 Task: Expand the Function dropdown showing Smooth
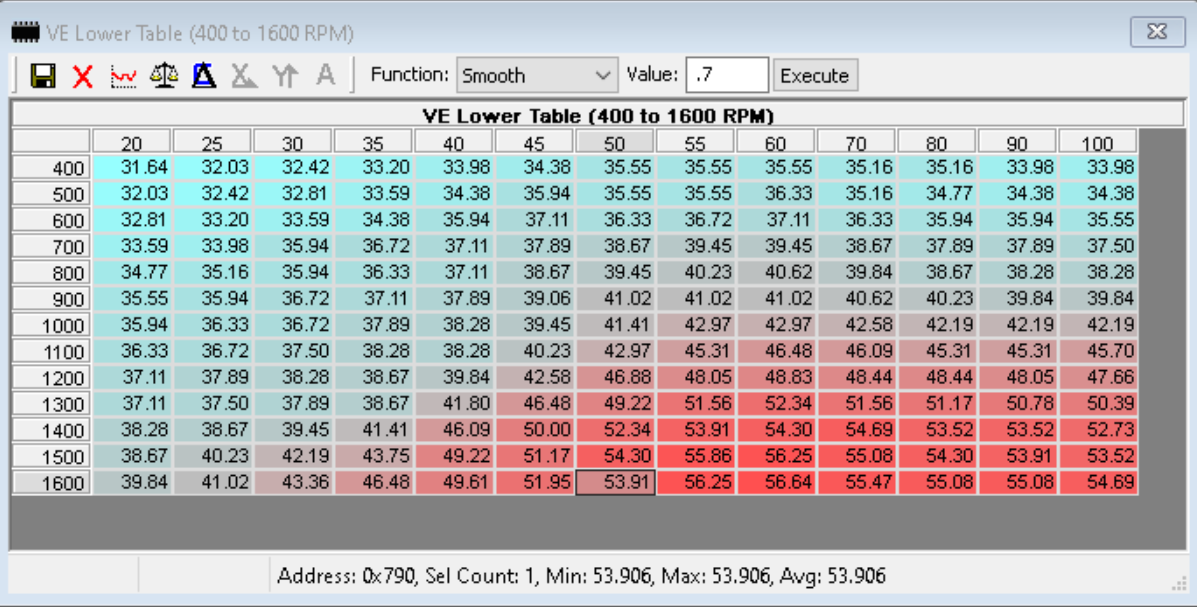pyautogui.click(x=537, y=76)
